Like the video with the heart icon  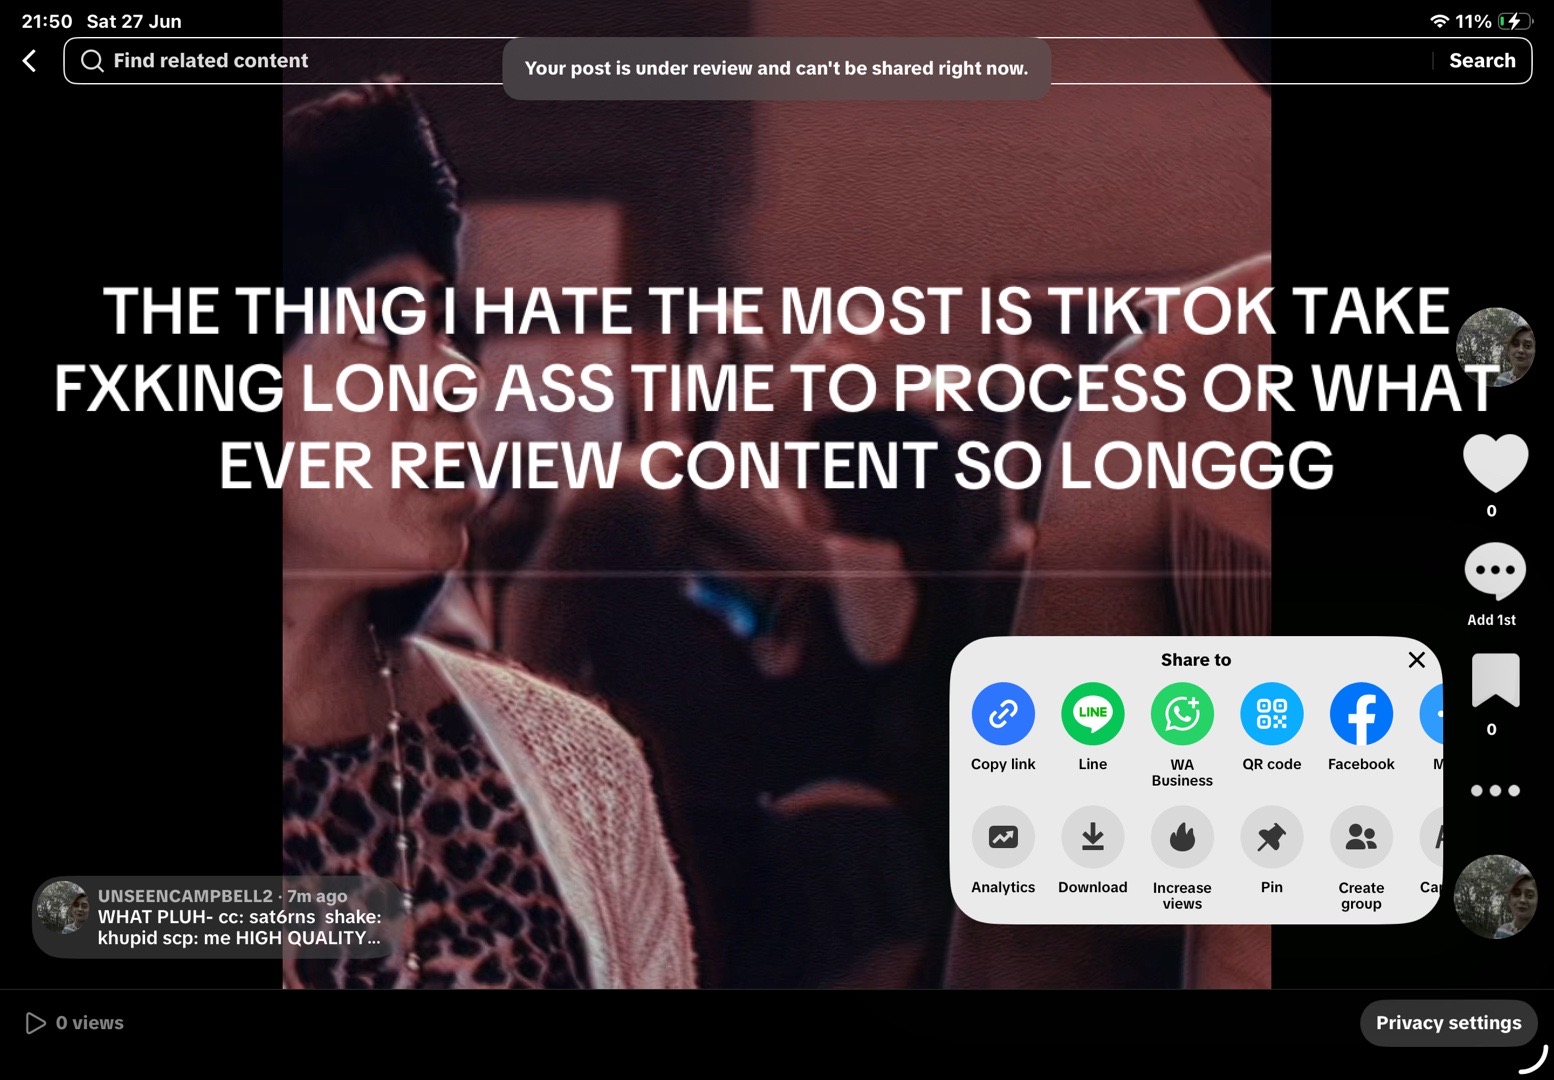[1495, 463]
